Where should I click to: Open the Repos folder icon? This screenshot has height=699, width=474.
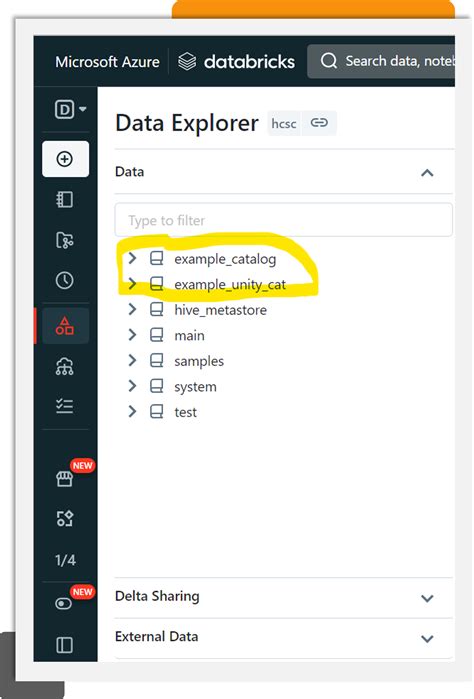[x=65, y=240]
